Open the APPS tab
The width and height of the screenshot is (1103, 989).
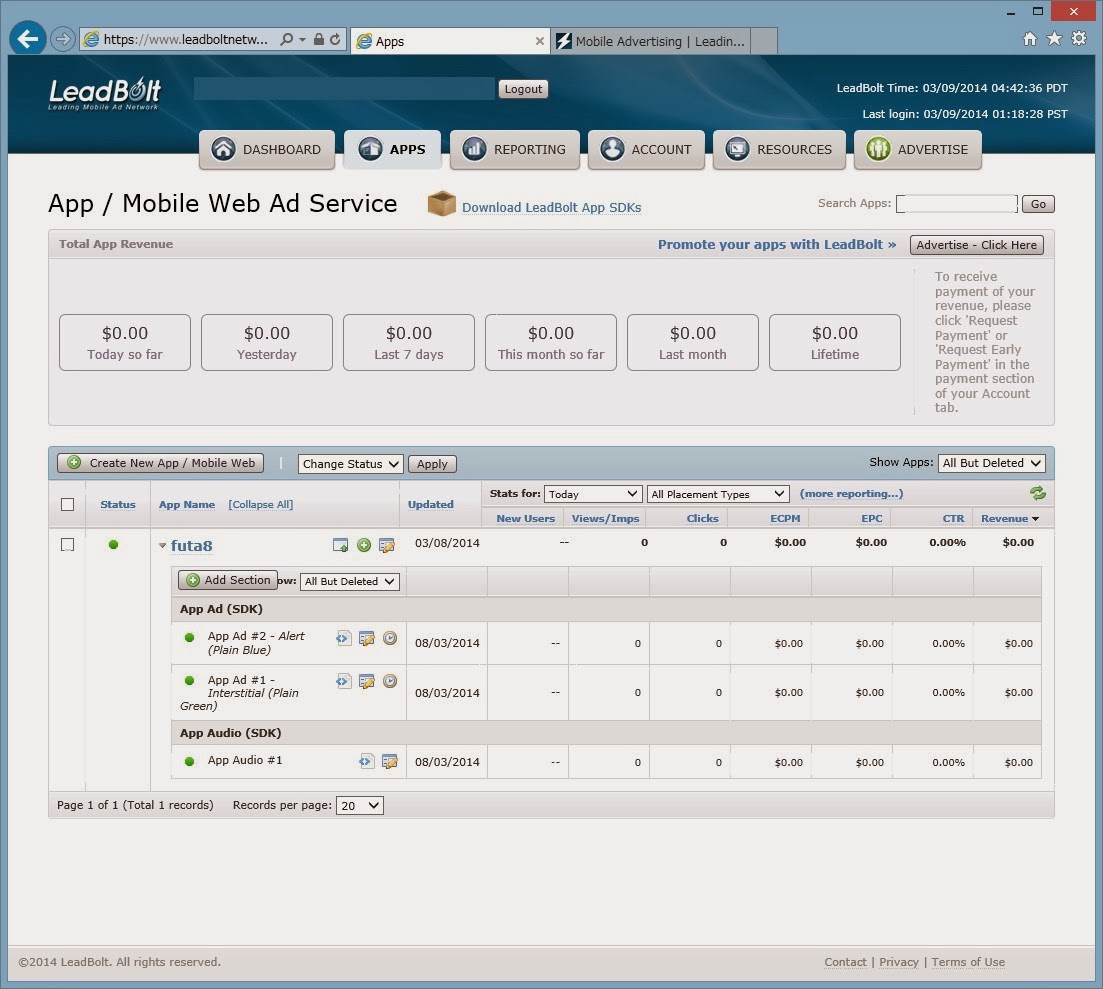click(393, 149)
